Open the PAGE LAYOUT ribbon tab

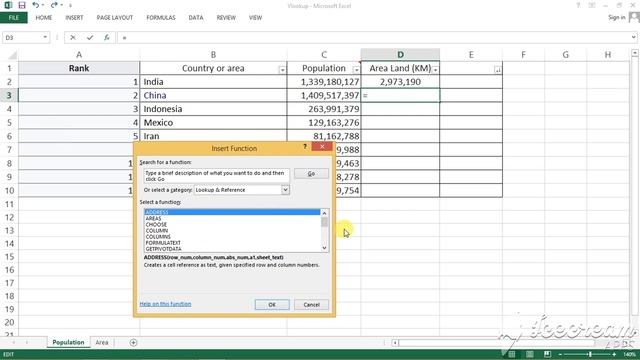point(115,18)
